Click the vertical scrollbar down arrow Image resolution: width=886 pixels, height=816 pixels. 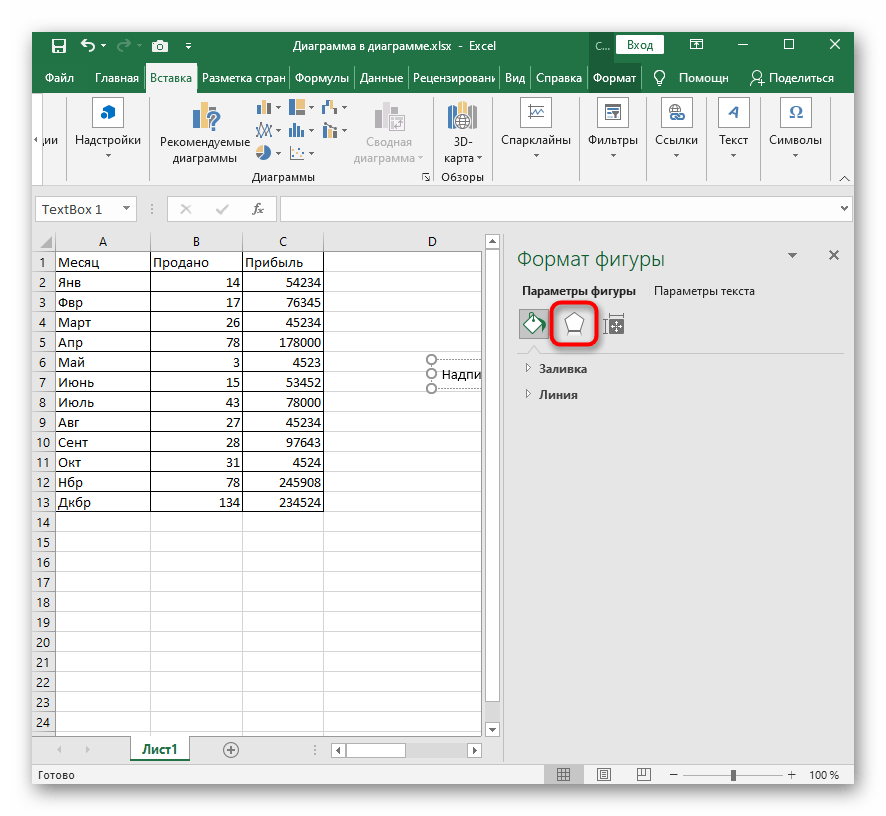pyautogui.click(x=493, y=730)
